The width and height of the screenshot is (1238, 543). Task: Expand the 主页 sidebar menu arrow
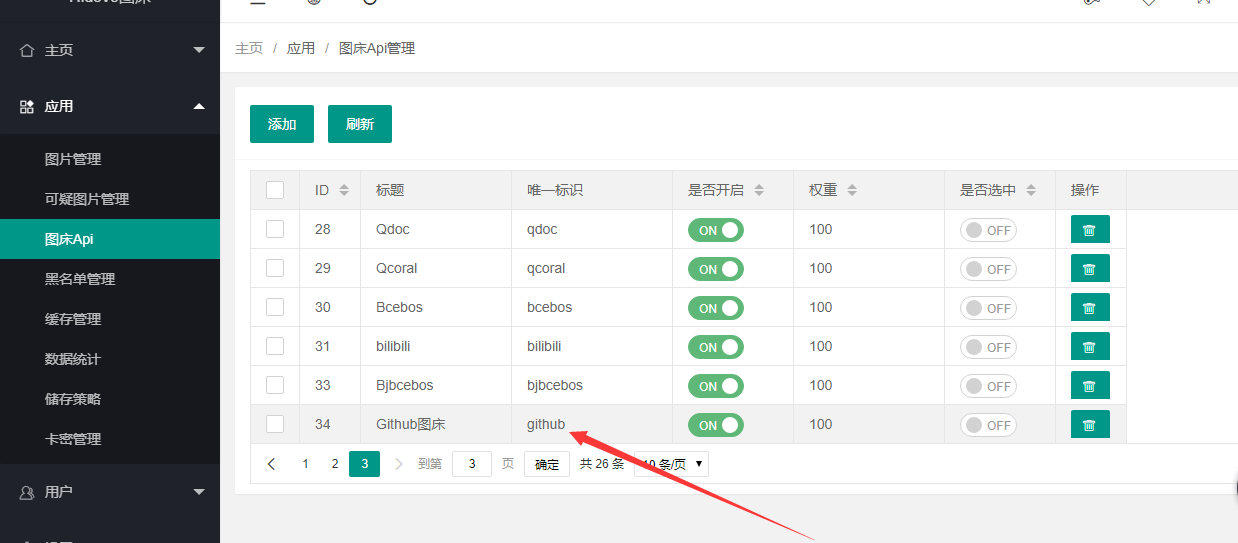(199, 50)
